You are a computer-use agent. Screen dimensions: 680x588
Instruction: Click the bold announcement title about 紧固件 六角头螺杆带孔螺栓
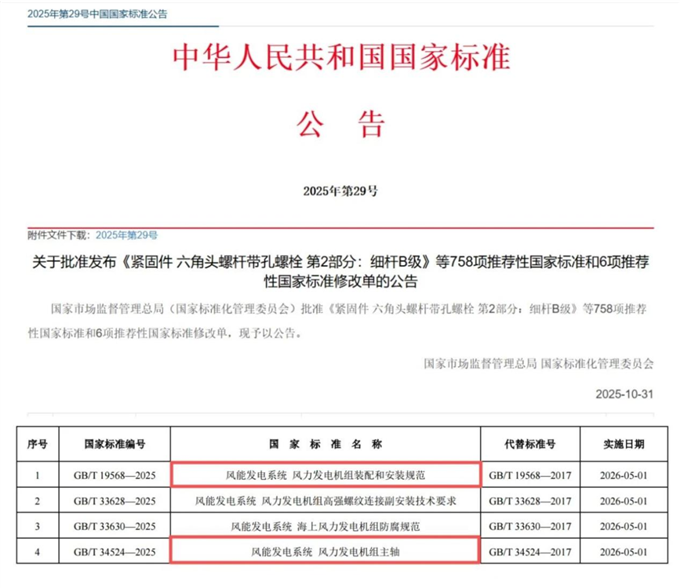(339, 272)
